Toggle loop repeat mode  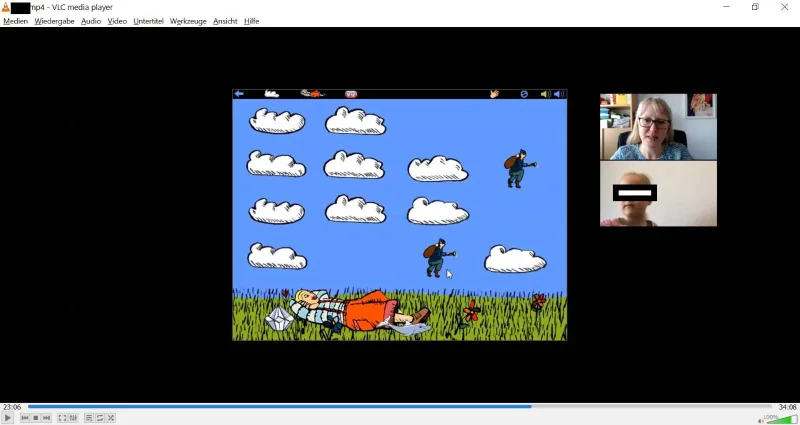100,418
